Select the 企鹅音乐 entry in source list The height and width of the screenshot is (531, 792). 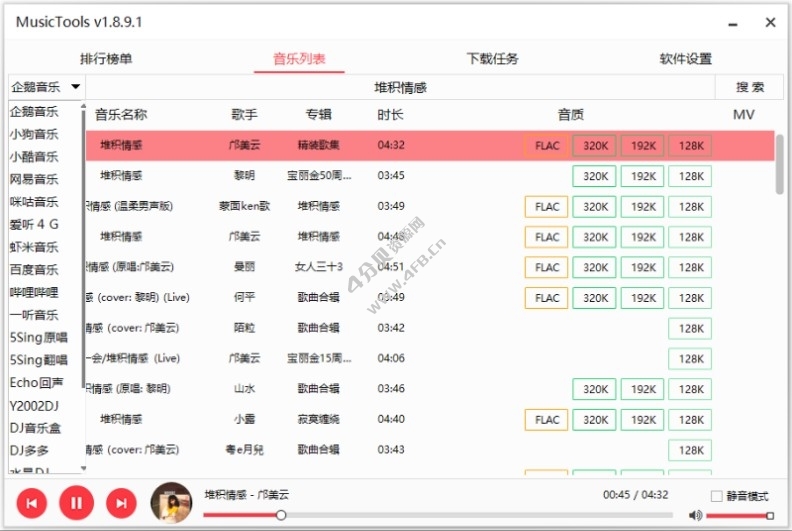point(34,111)
